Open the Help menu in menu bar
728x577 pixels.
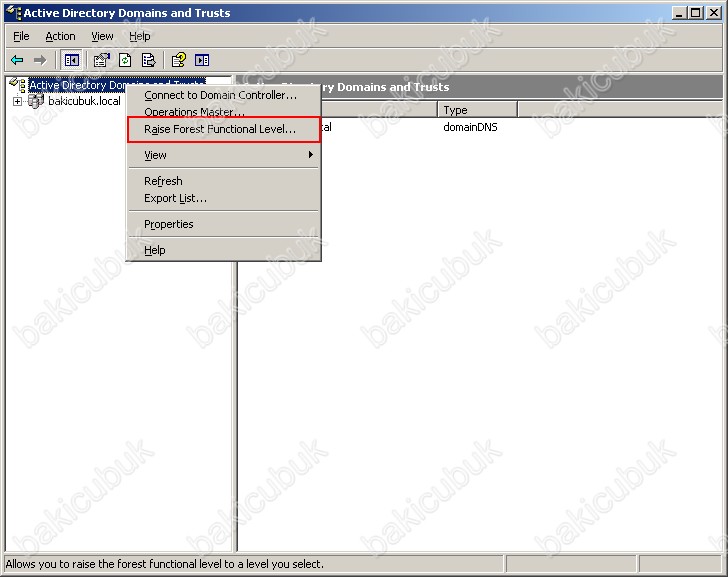[140, 36]
